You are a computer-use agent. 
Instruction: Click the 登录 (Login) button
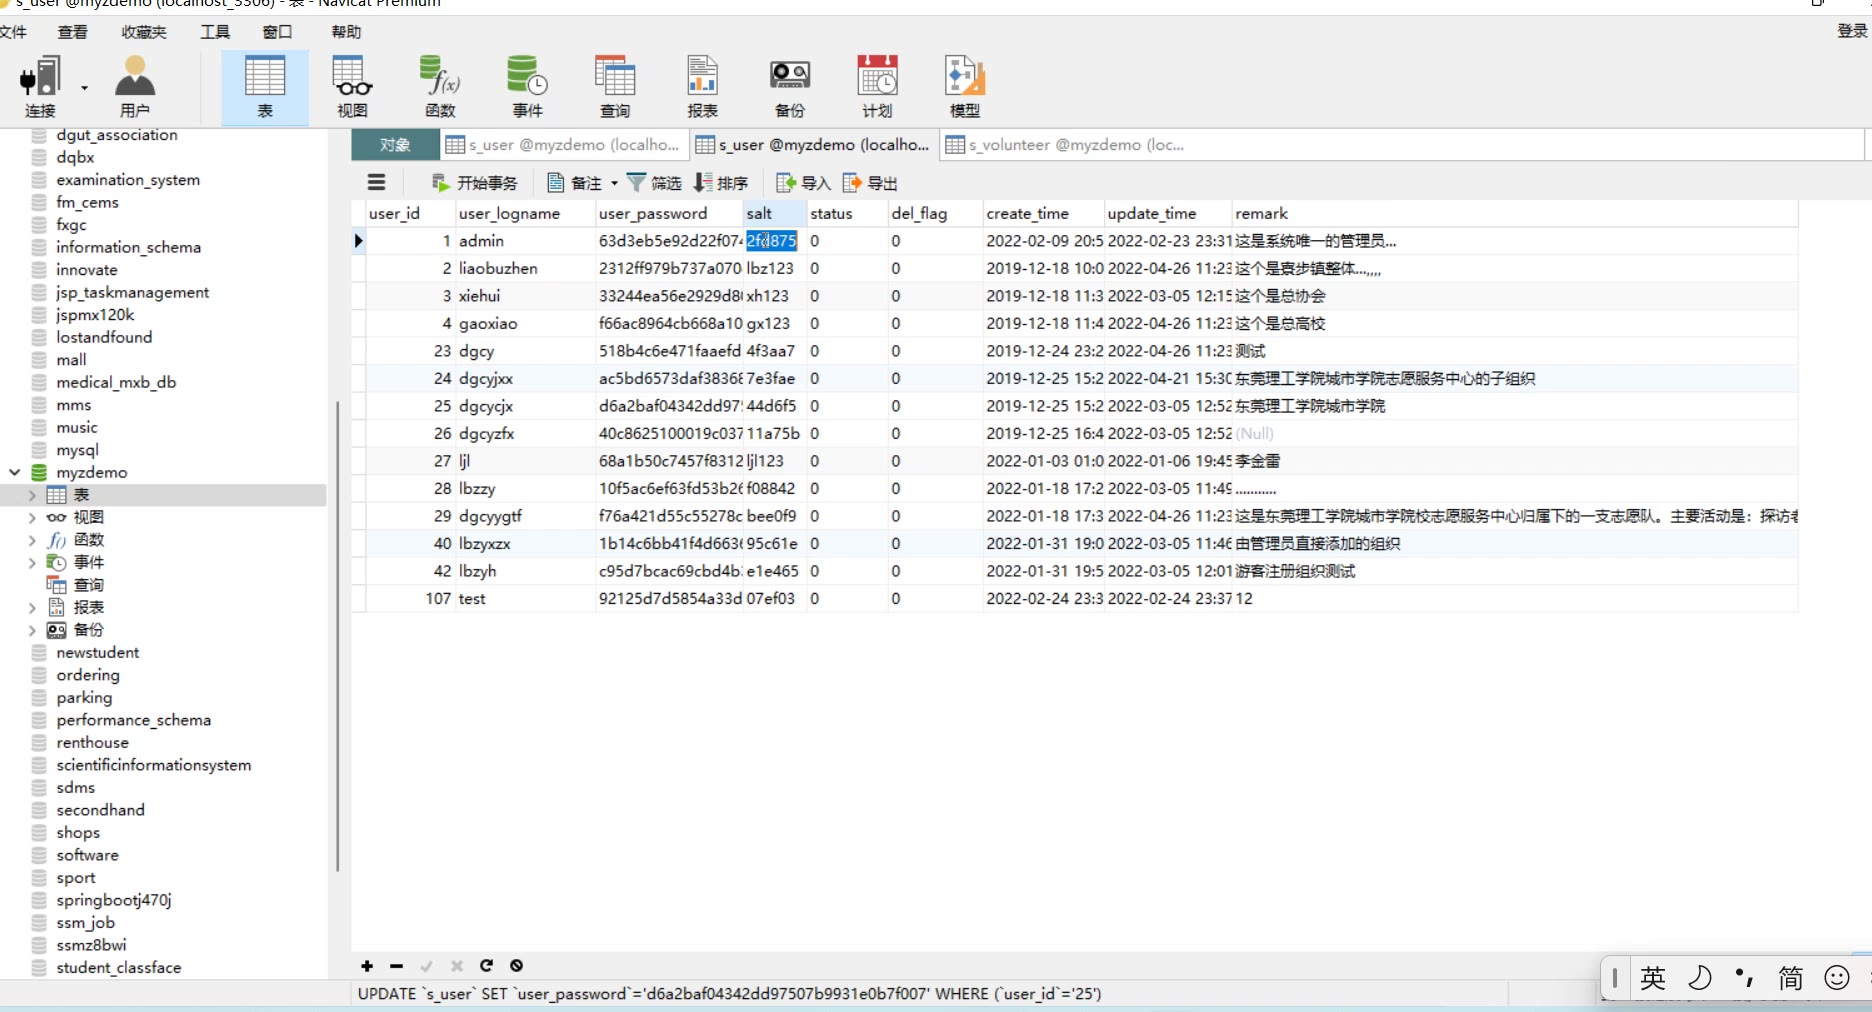pyautogui.click(x=1852, y=31)
